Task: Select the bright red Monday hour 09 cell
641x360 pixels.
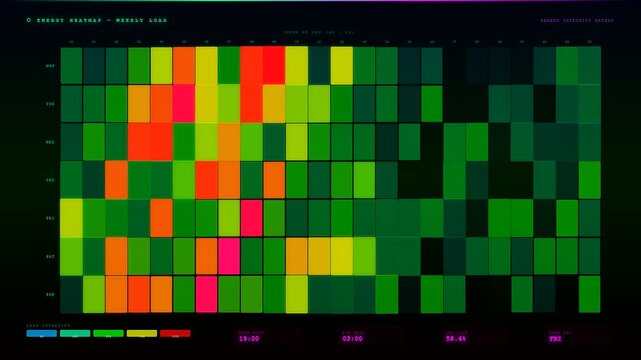Action: point(274,66)
